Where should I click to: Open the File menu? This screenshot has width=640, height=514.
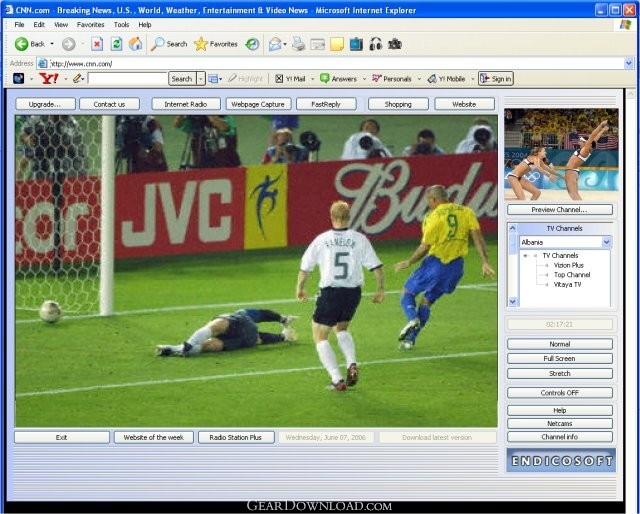tap(19, 24)
